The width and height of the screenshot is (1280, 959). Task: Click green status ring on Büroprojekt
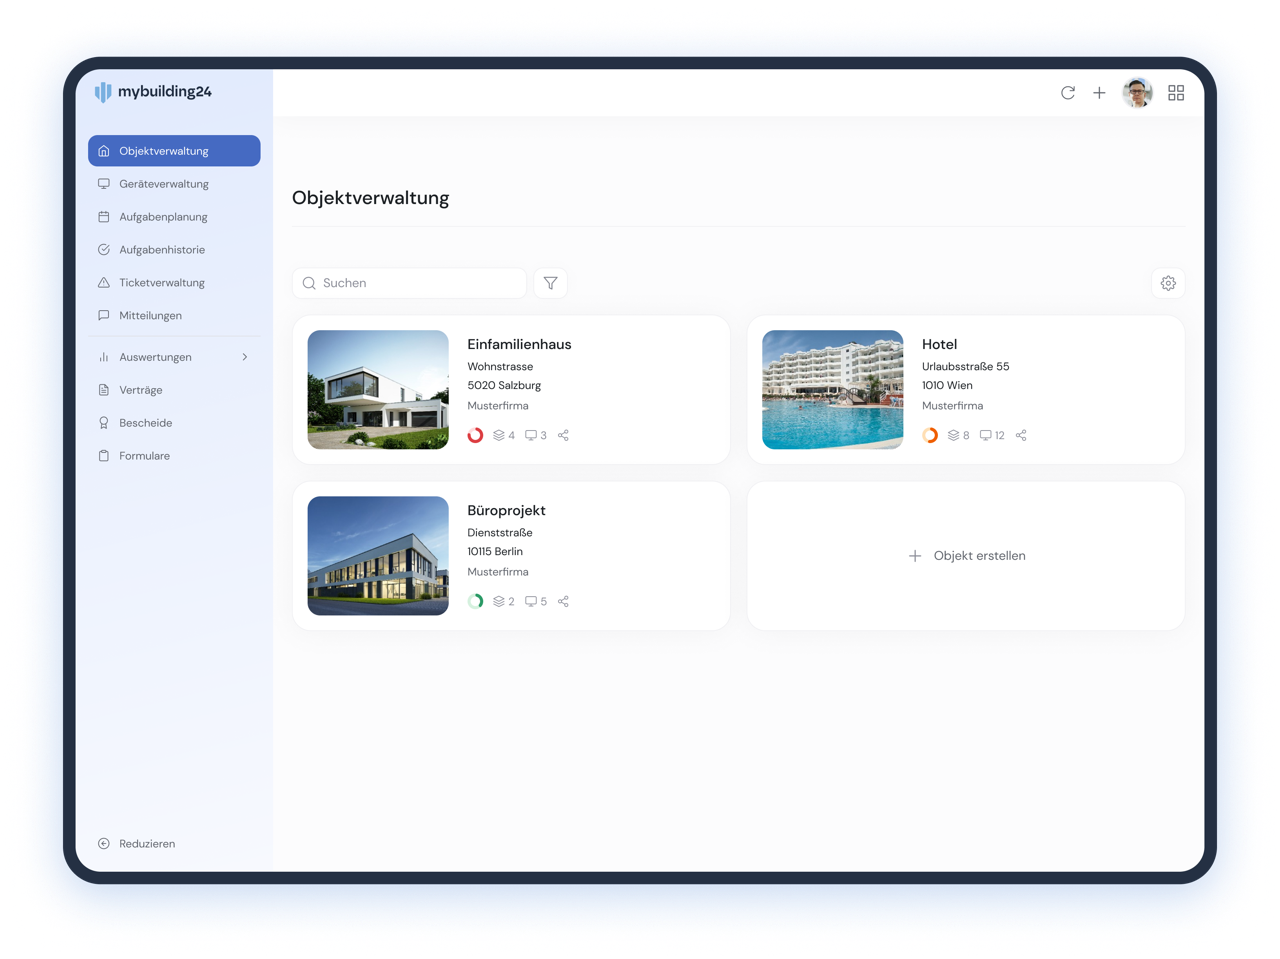(x=476, y=601)
